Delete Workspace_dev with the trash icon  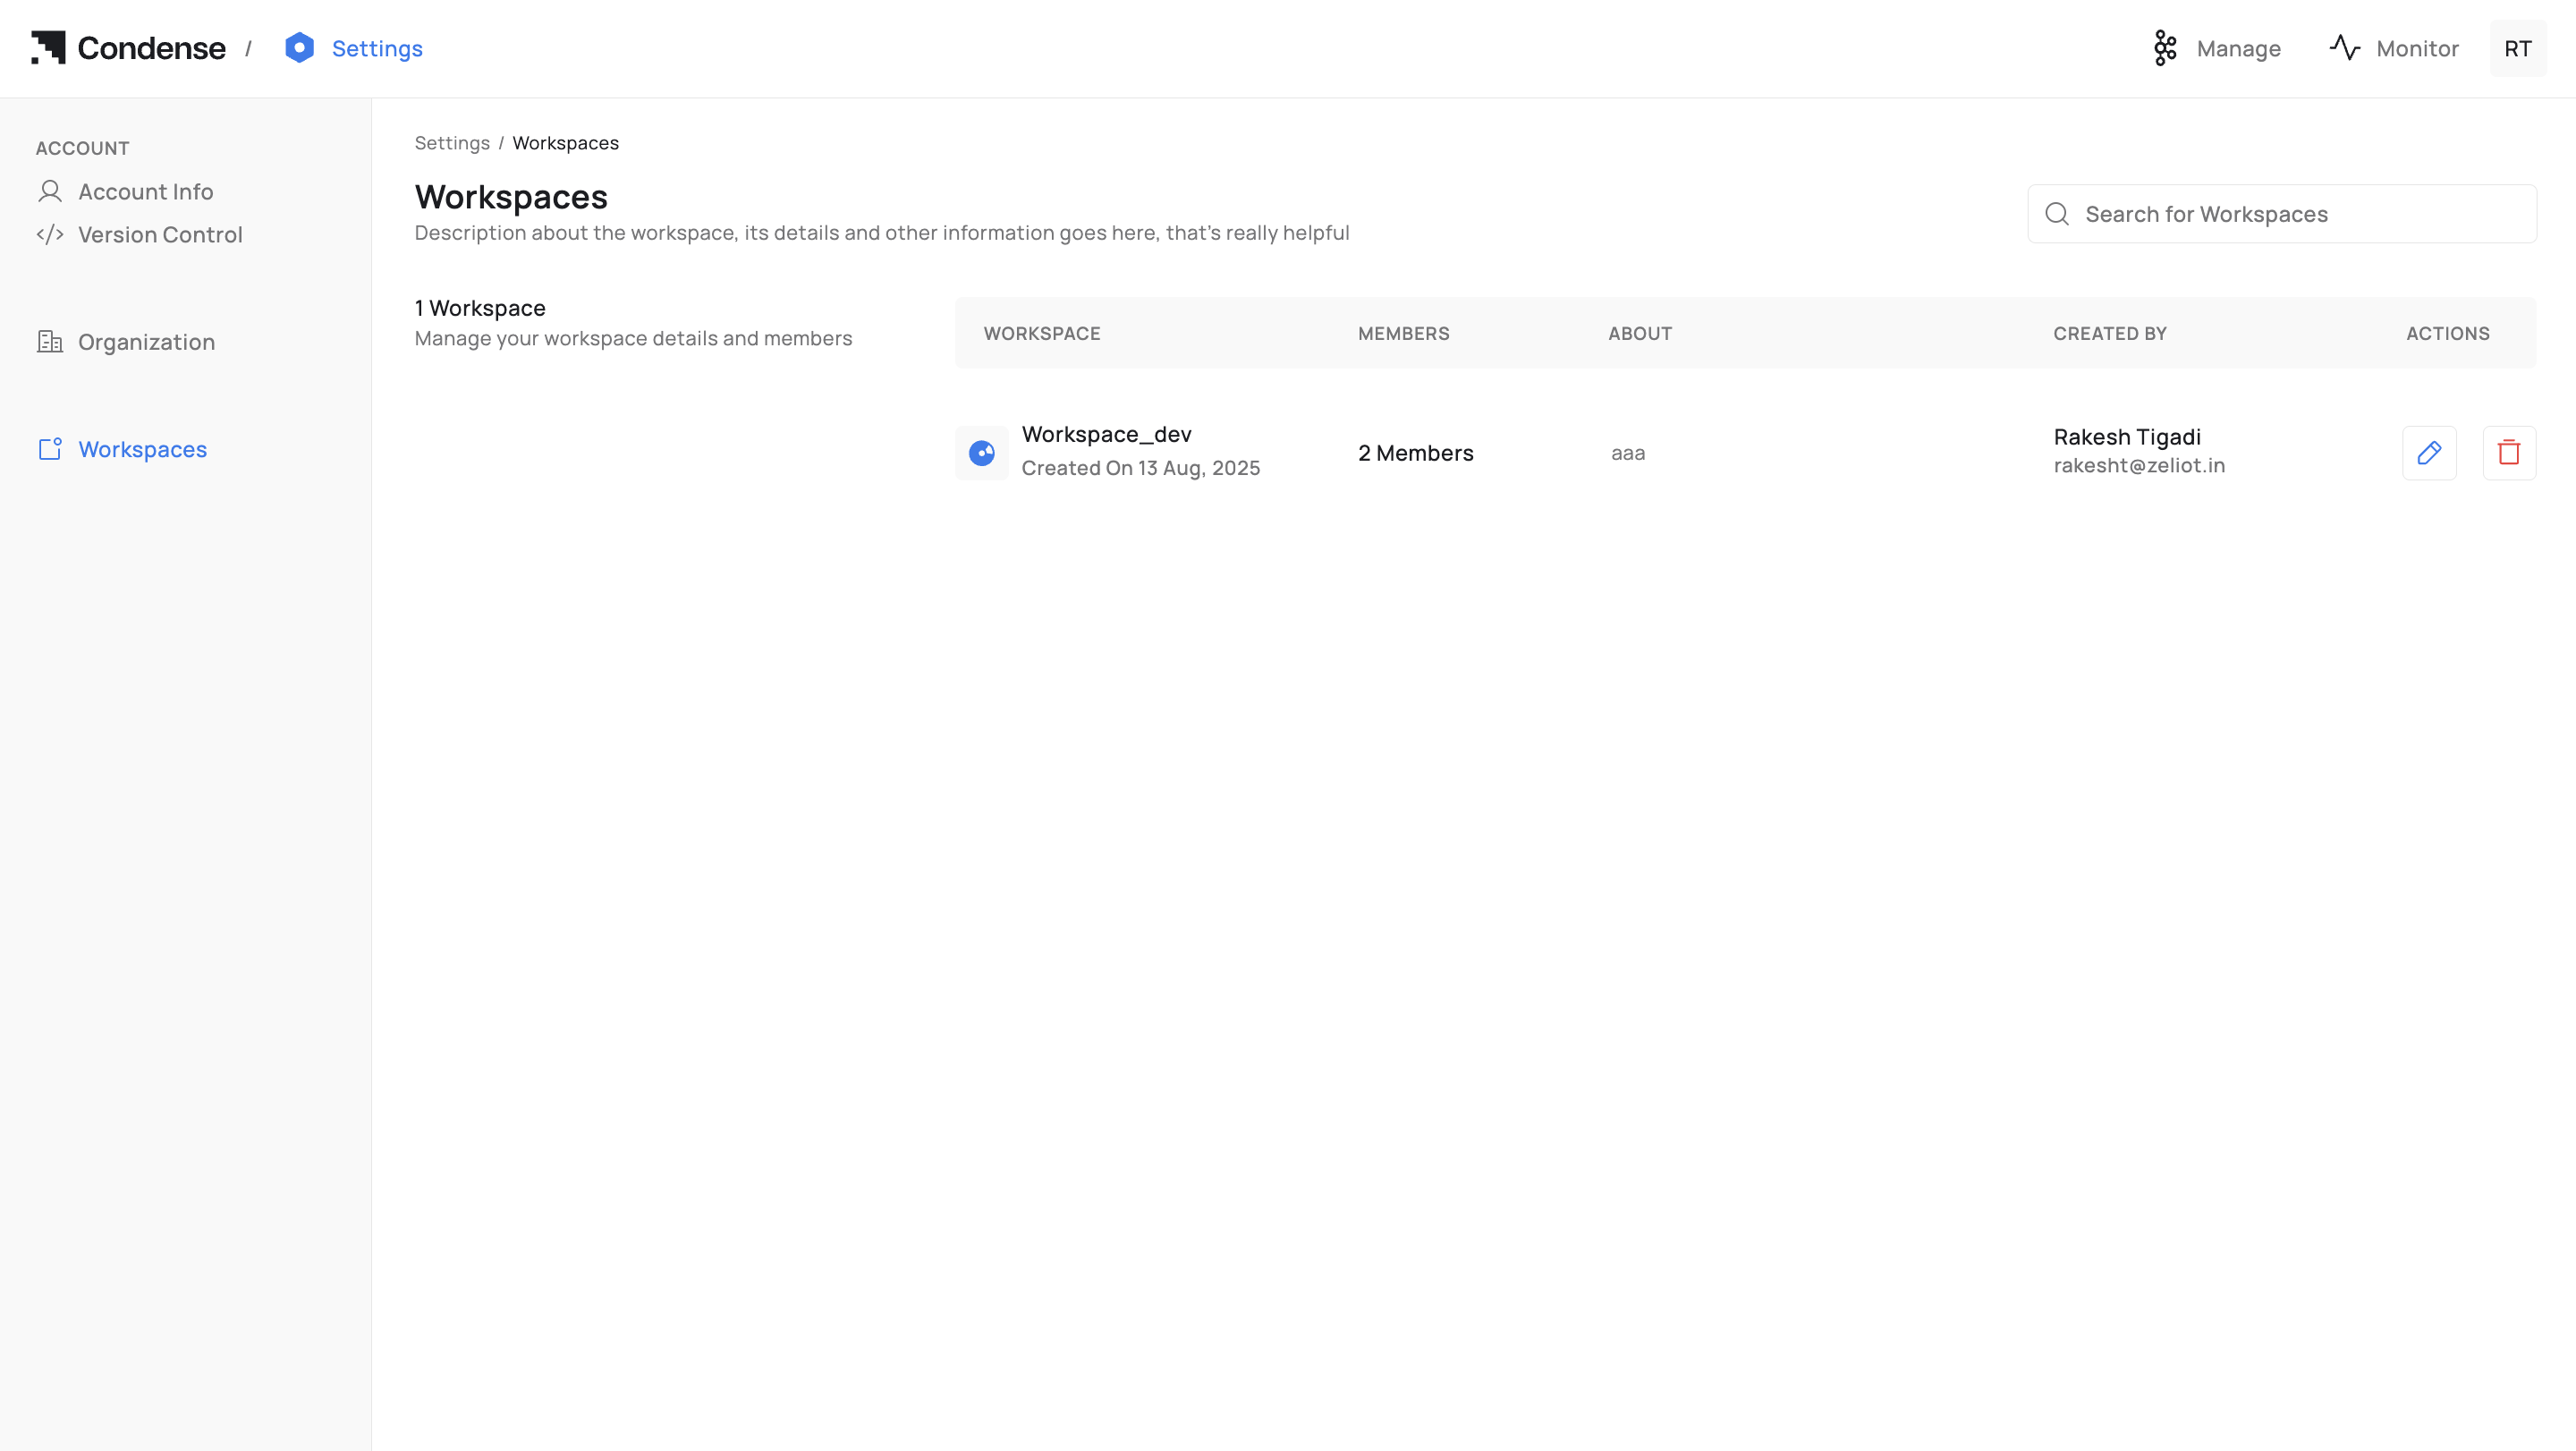tap(2508, 453)
